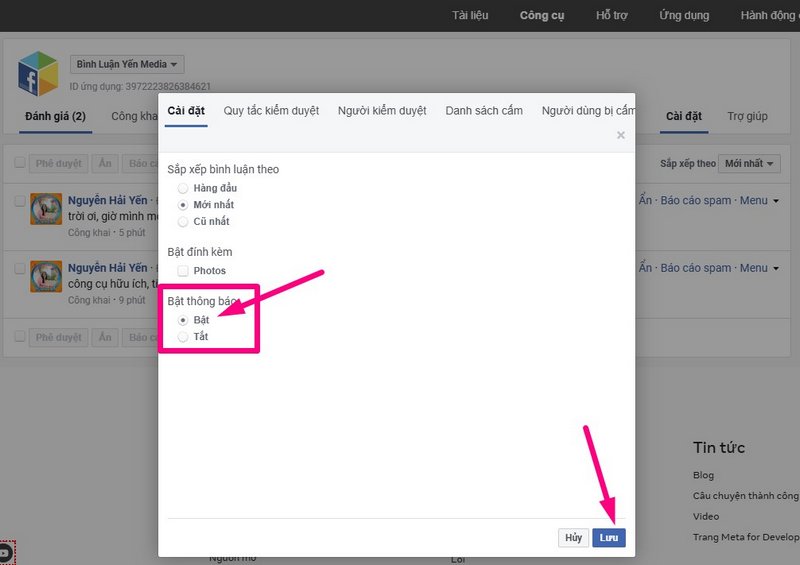This screenshot has width=800, height=565.
Task: Click the second comment's profile avatar
Action: click(46, 276)
